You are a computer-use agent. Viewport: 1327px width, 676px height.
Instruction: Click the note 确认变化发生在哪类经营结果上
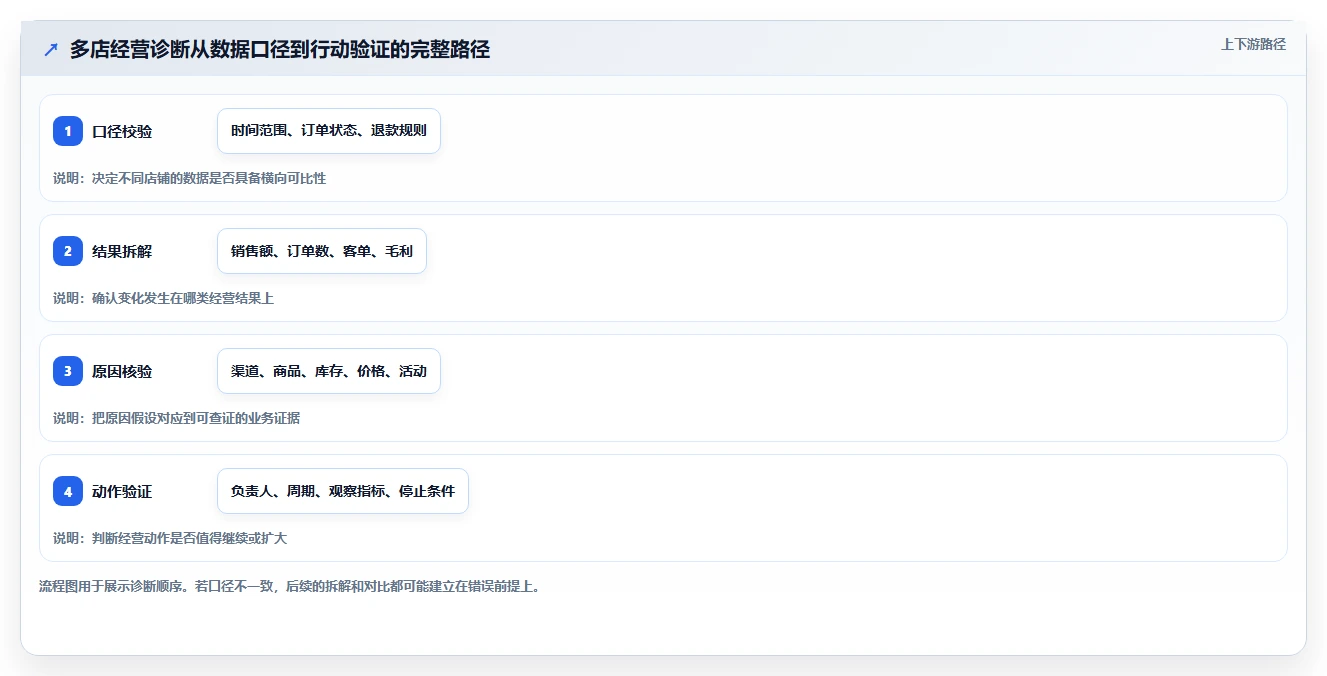click(x=183, y=298)
